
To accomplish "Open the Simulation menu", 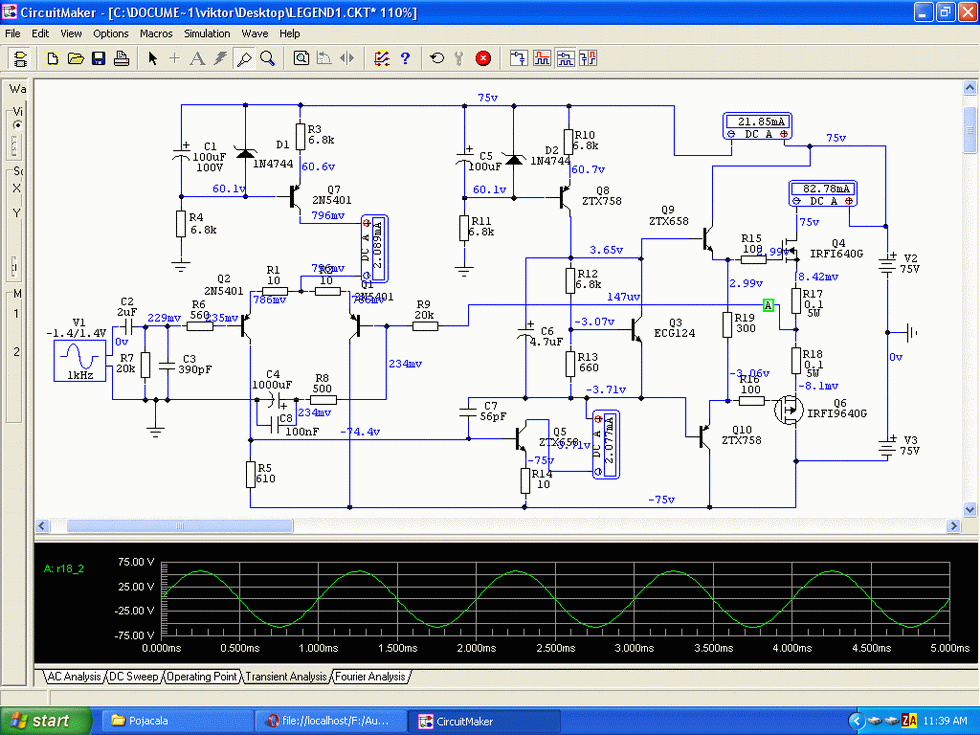I will [x=207, y=34].
